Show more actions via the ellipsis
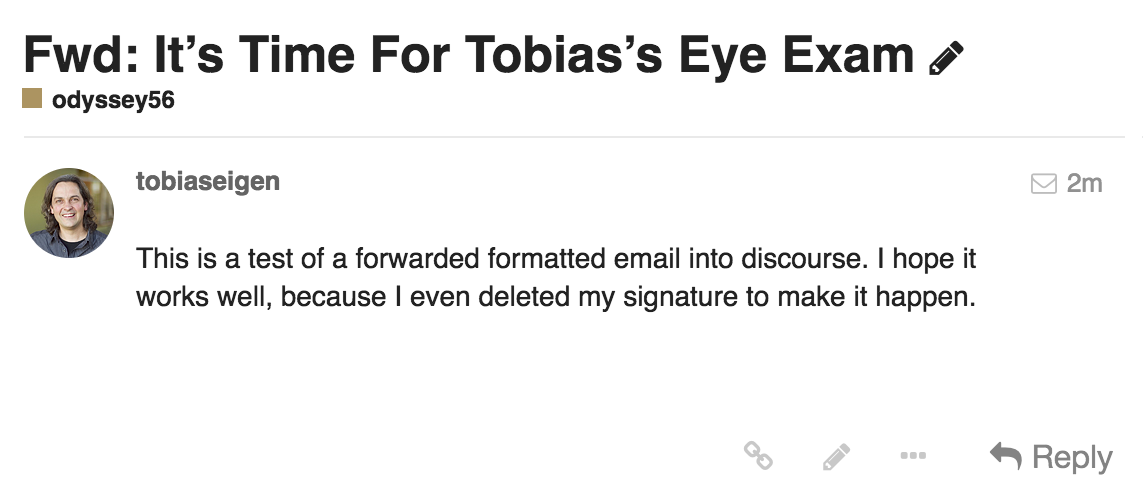 click(x=912, y=456)
